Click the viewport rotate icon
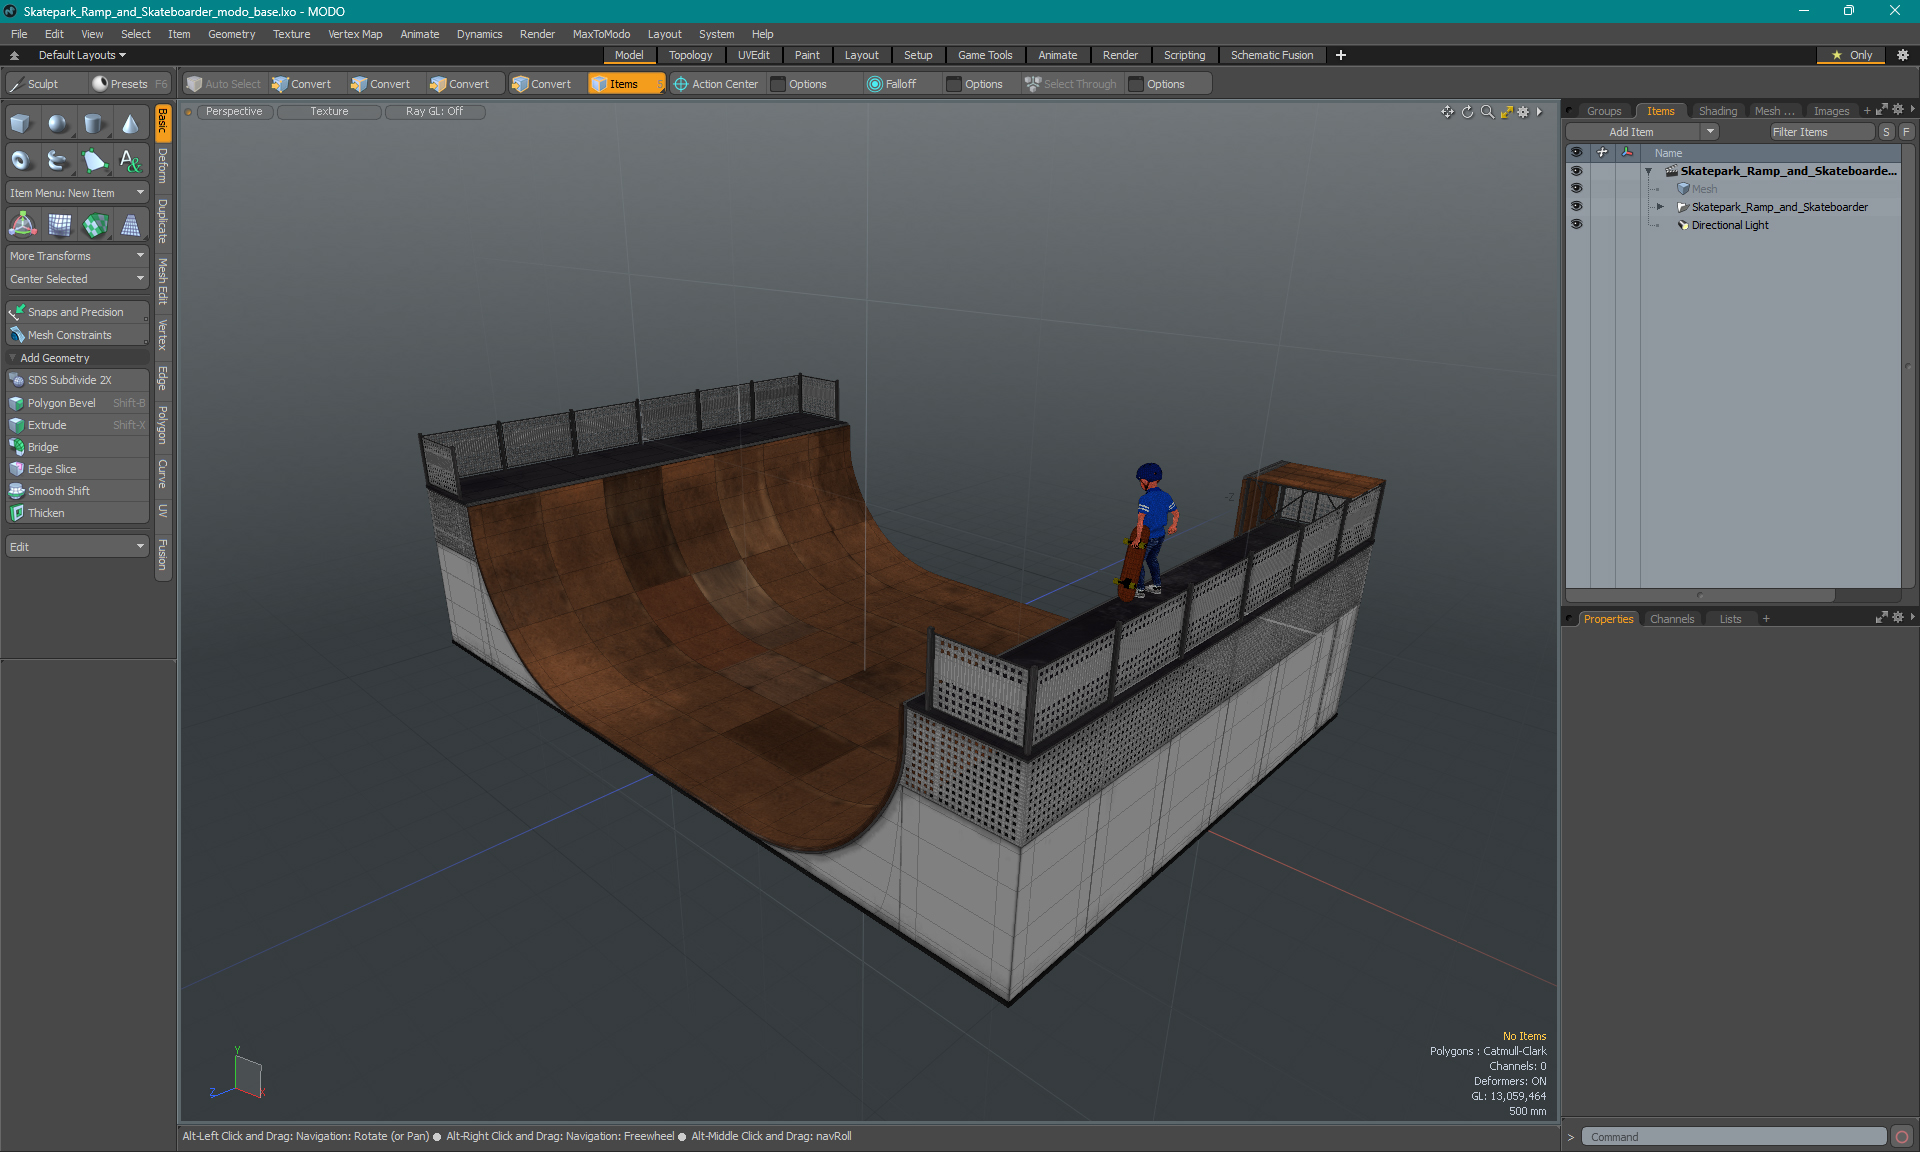The width and height of the screenshot is (1920, 1152). [x=1467, y=112]
